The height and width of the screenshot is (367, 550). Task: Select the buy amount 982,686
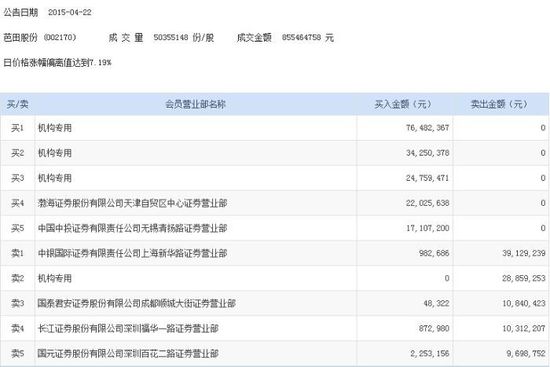434,253
